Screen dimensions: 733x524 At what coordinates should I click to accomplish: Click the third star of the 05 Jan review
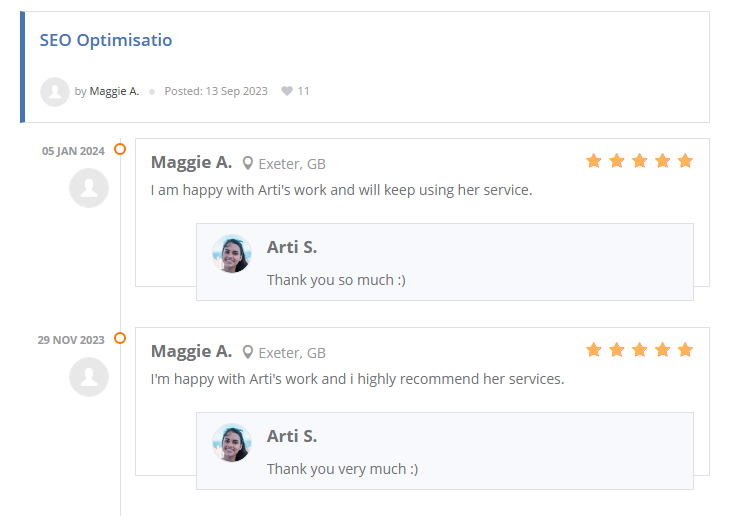pyautogui.click(x=640, y=161)
